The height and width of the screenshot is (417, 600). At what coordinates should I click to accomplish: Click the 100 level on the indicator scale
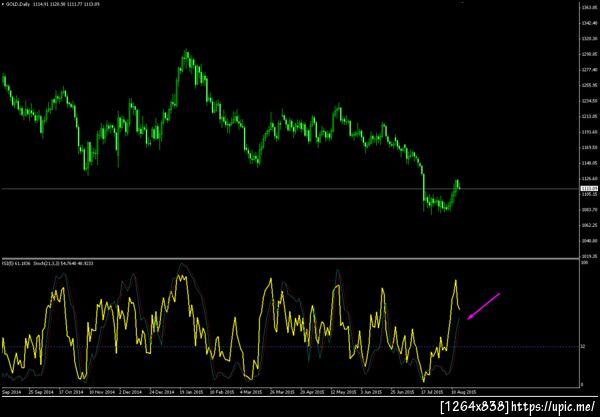pyautogui.click(x=584, y=263)
